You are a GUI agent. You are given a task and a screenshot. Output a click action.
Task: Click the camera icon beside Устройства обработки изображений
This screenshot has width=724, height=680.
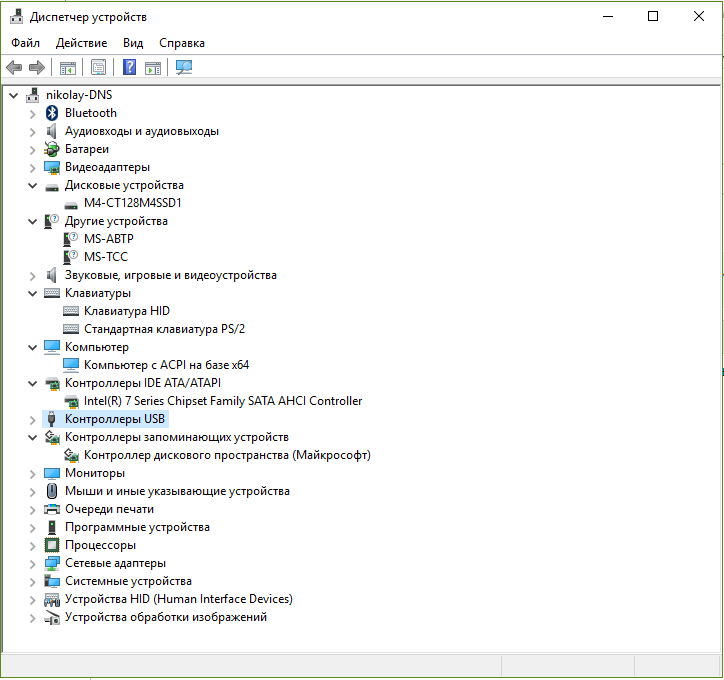[x=52, y=617]
